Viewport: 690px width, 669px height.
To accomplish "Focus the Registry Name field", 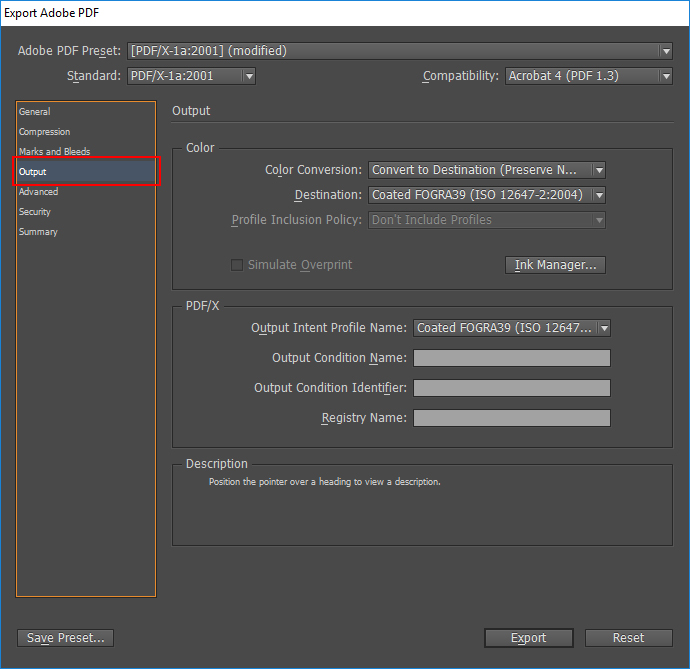I will [512, 418].
